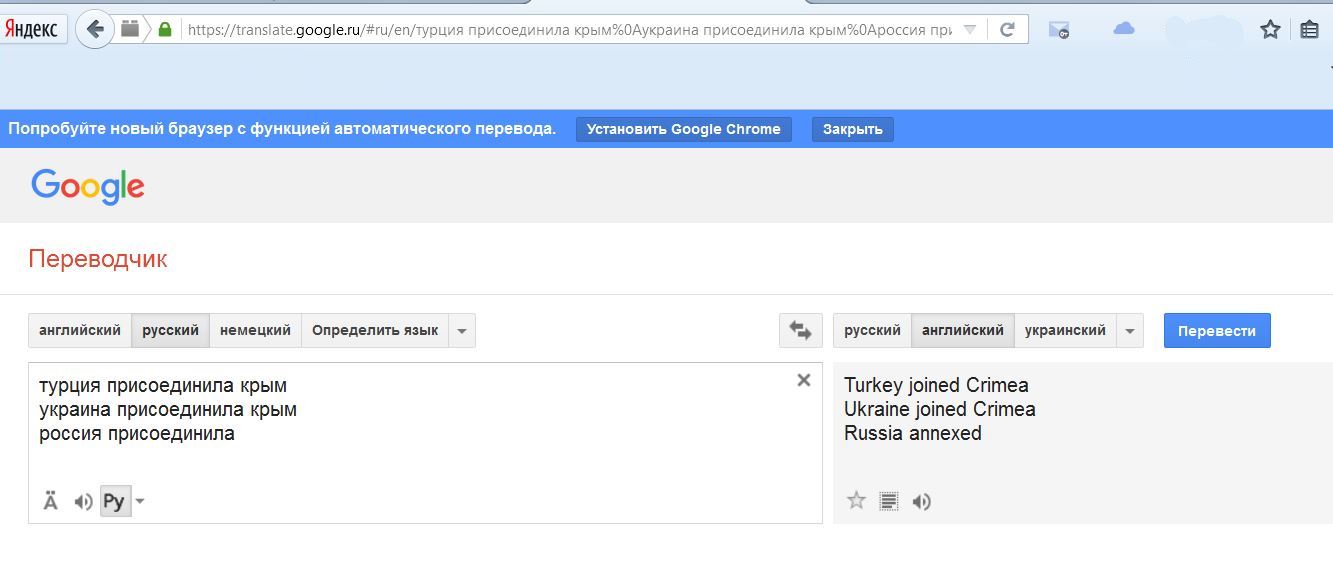
Task: Click the blue Перевести button
Action: [1217, 331]
